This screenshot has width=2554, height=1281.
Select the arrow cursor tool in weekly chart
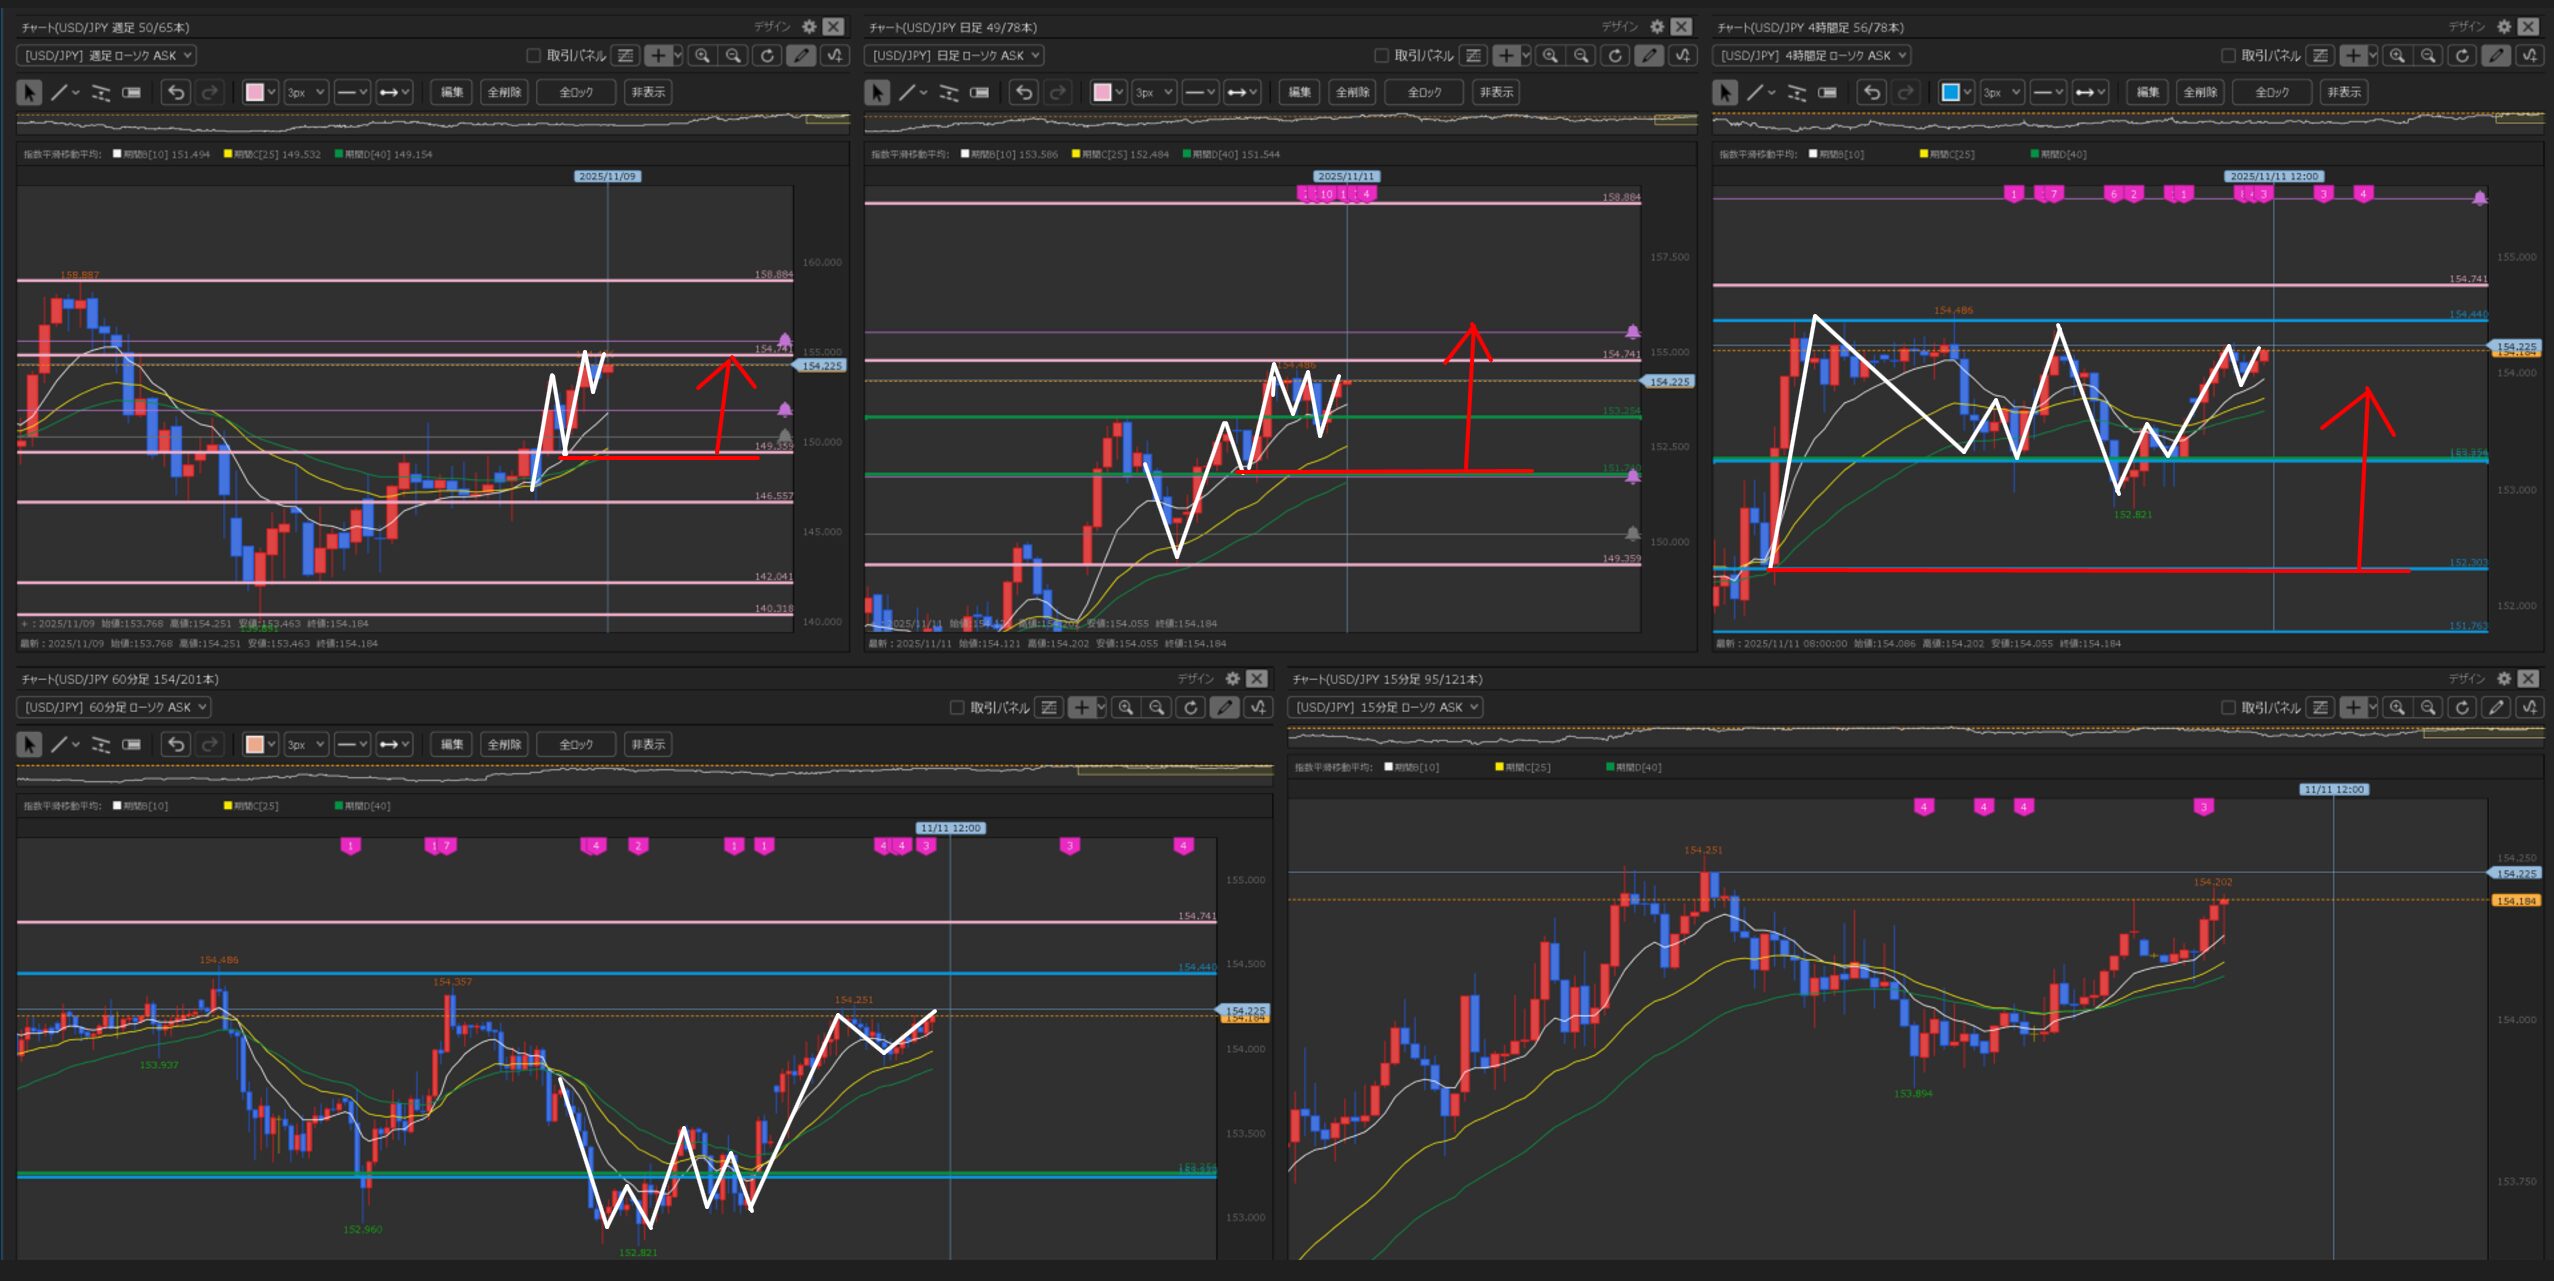click(29, 93)
